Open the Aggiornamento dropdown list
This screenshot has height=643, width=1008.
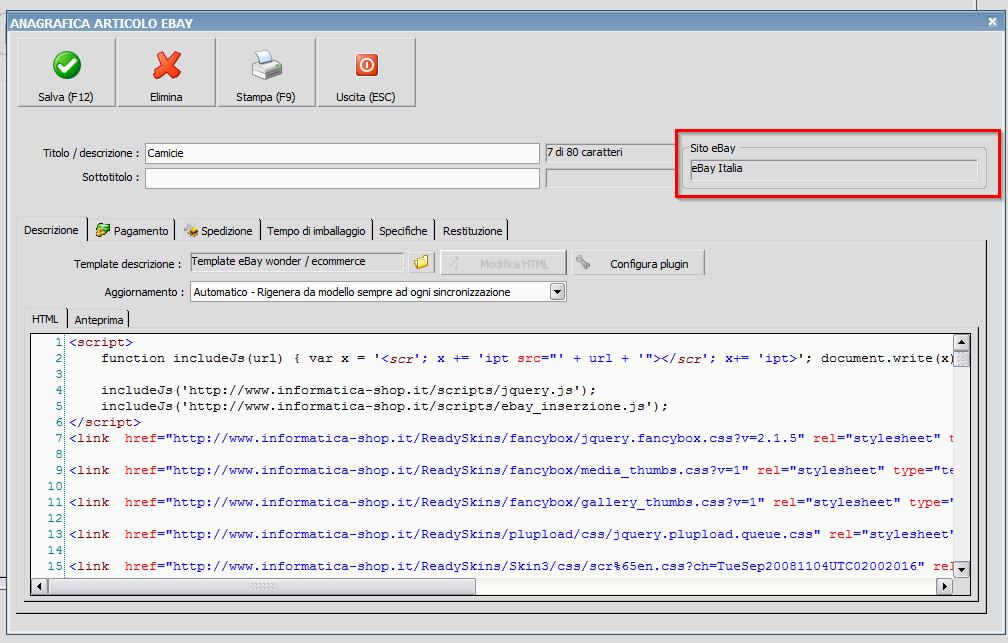pos(558,292)
